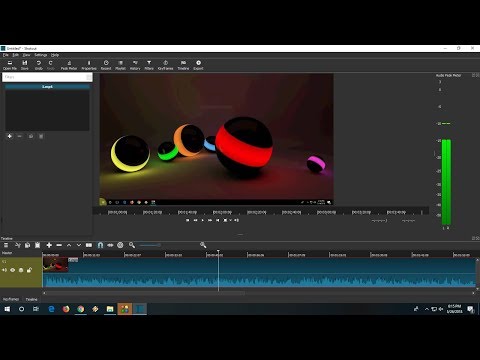The width and height of the screenshot is (480, 360).
Task: Select the video clip thumbnail in timeline
Action: [x=56, y=265]
